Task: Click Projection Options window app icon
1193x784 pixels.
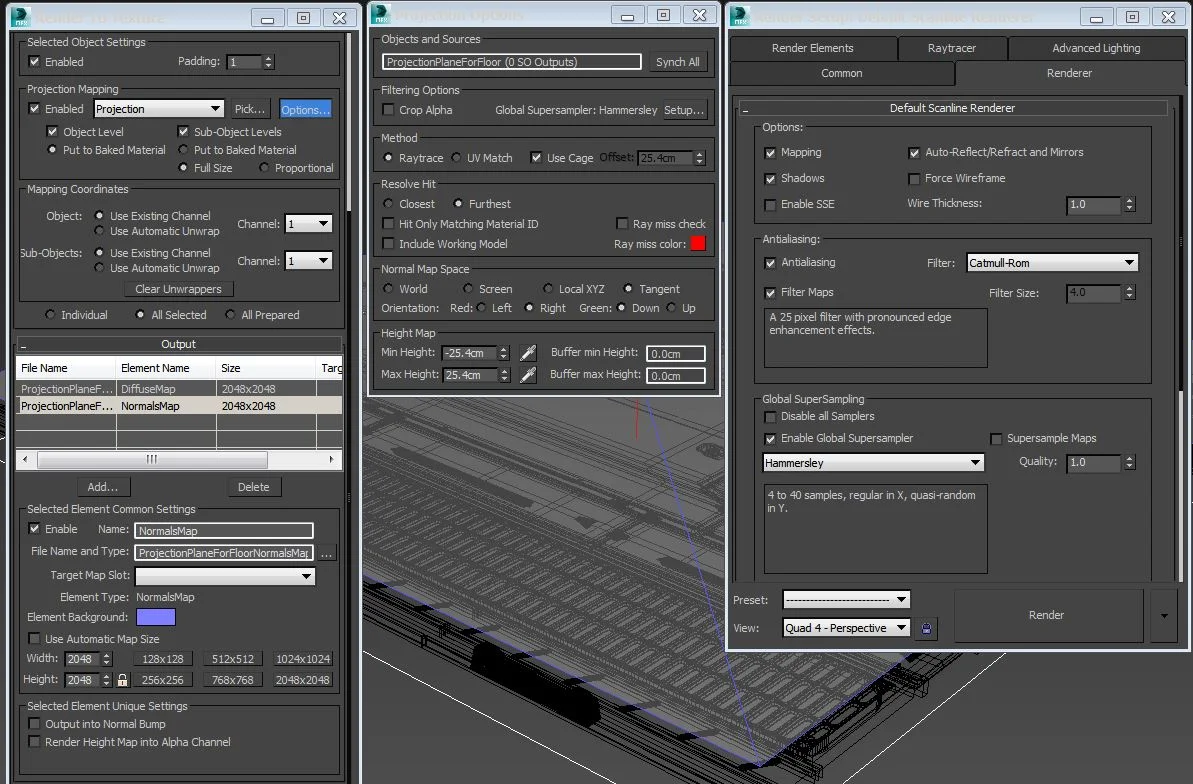Action: point(381,14)
